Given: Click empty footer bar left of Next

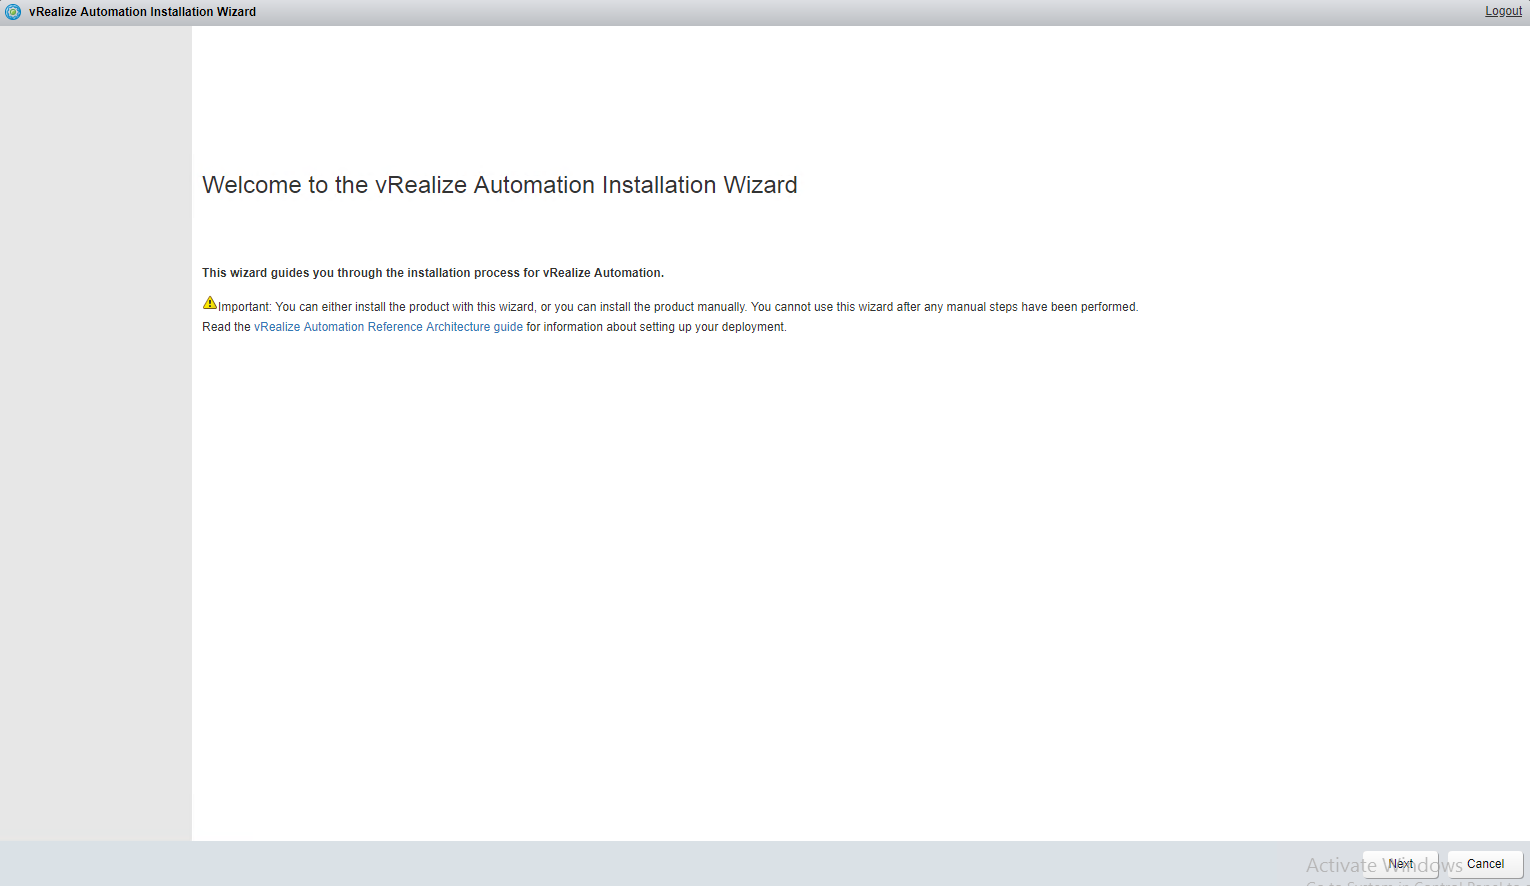Looking at the screenshot, I should coord(700,864).
